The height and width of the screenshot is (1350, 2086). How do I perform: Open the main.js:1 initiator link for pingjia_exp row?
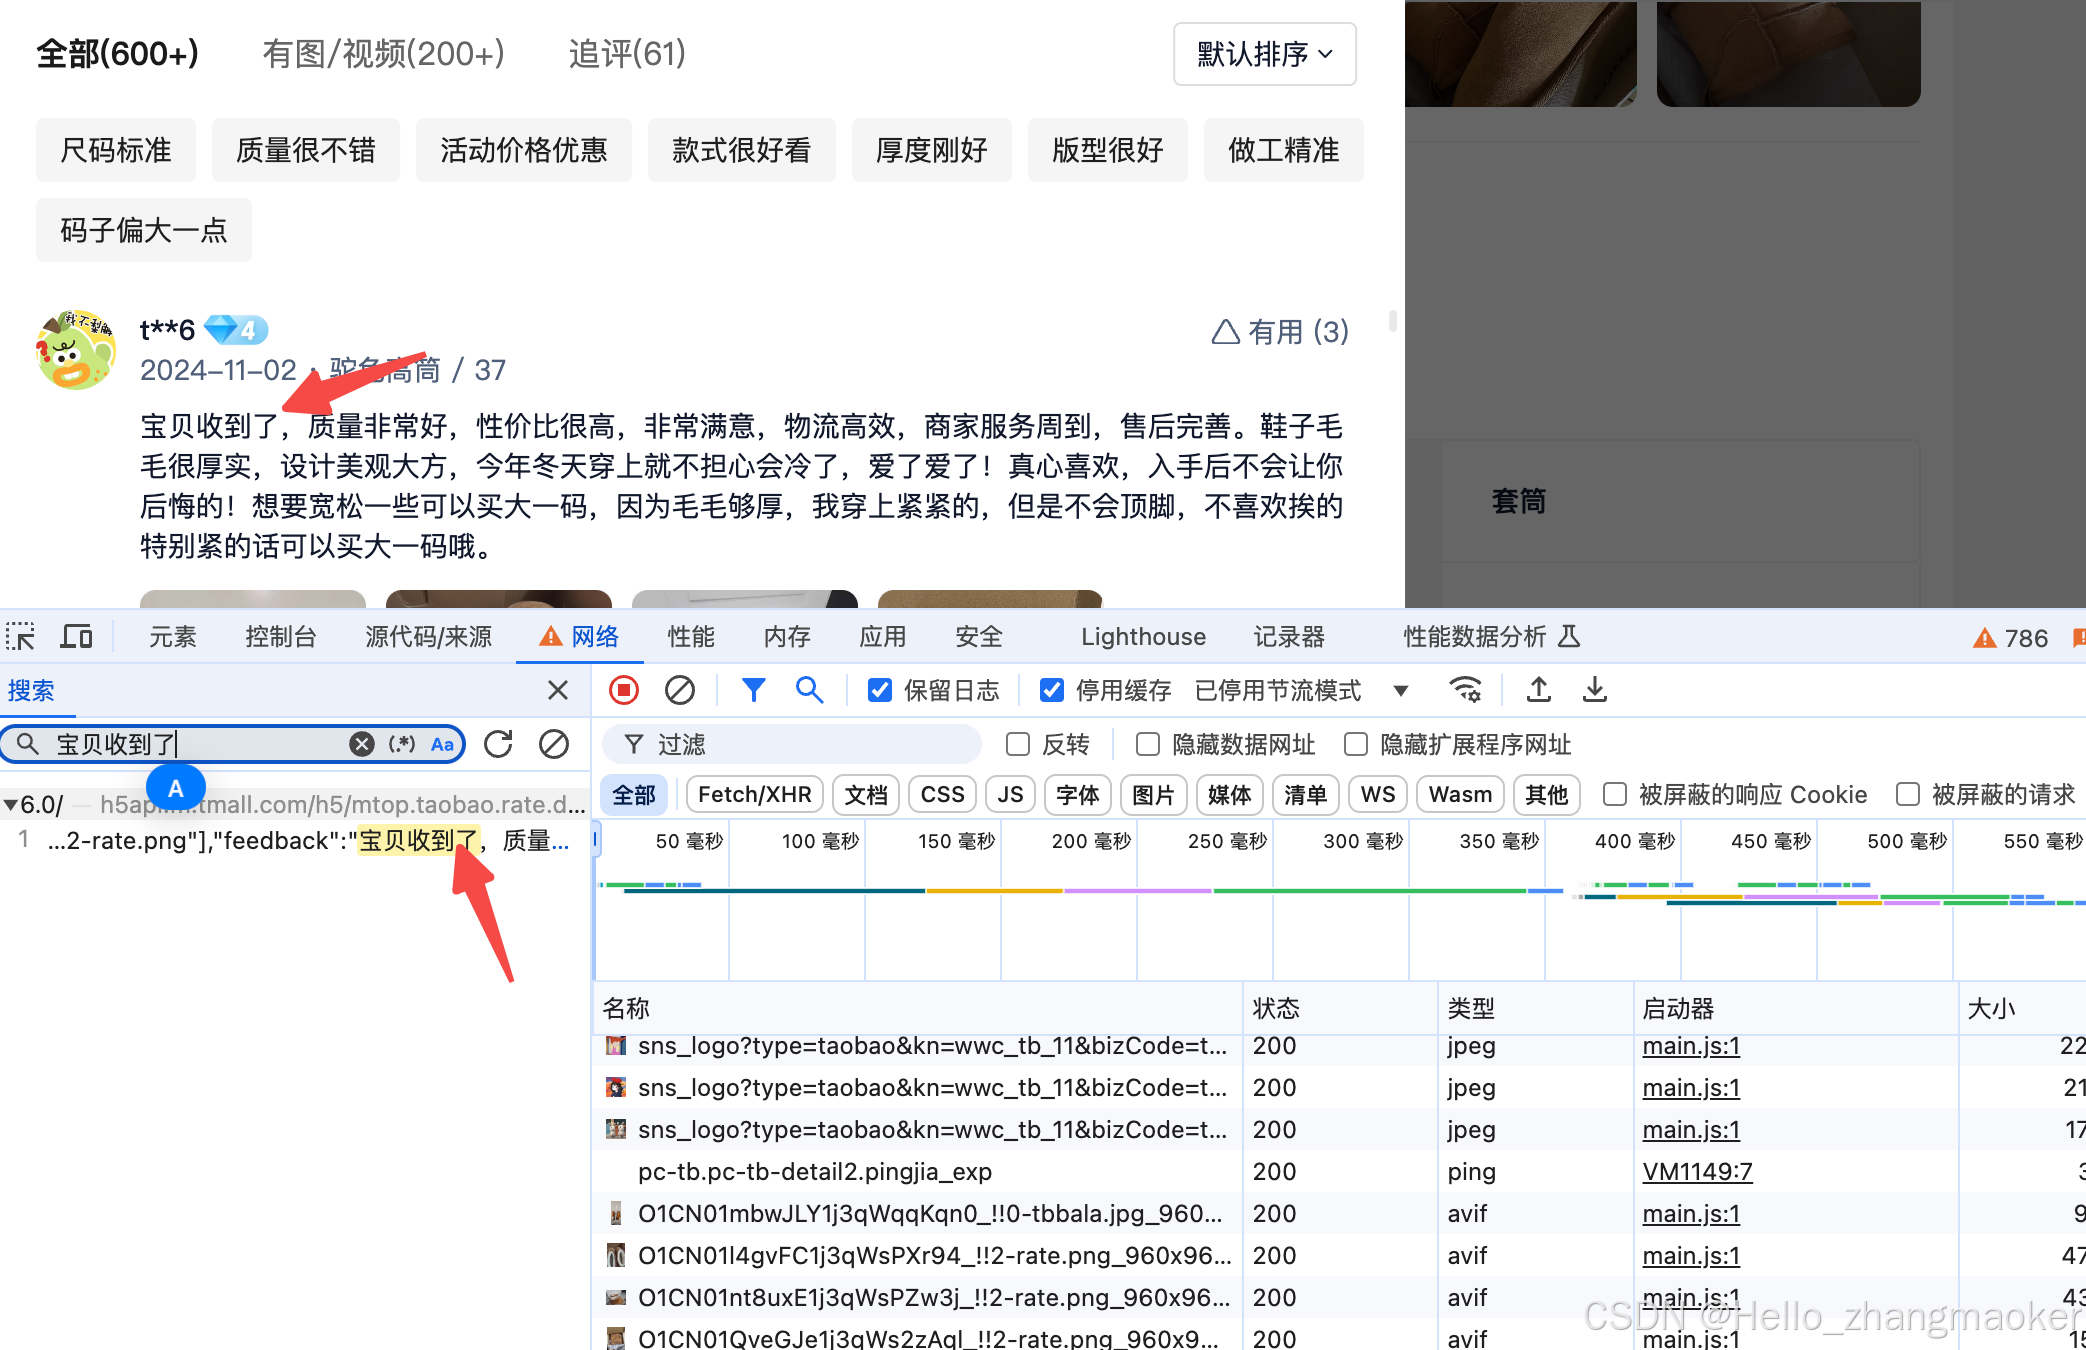point(1696,1171)
